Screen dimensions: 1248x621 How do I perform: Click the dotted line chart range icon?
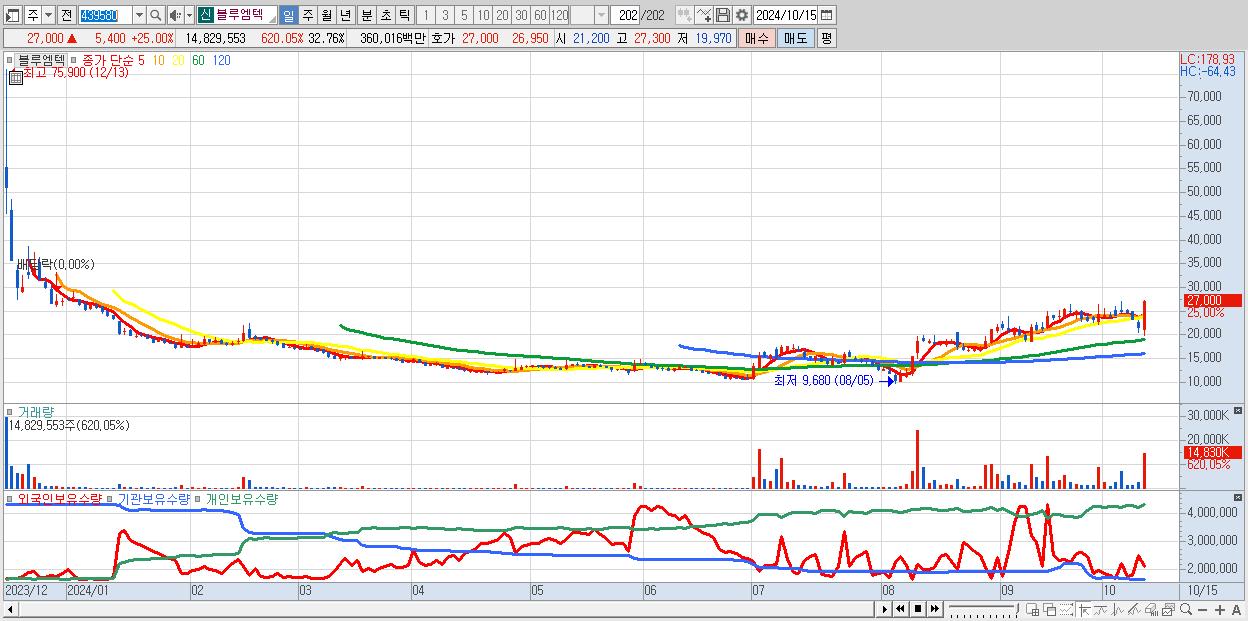1066,610
